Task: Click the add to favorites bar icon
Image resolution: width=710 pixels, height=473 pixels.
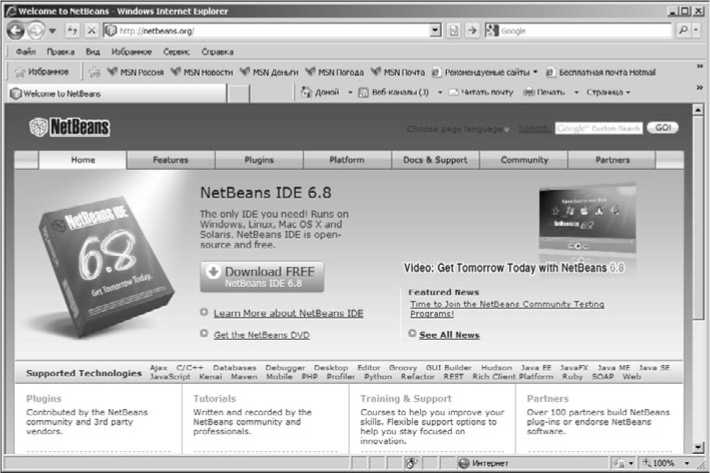Action: coord(94,72)
